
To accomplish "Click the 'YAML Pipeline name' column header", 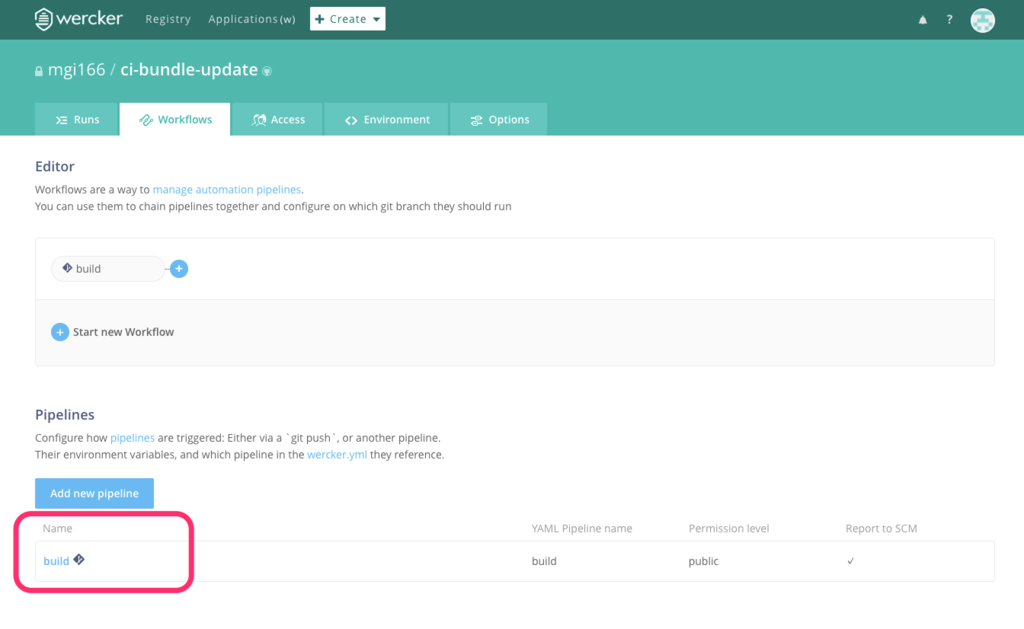I will [582, 528].
